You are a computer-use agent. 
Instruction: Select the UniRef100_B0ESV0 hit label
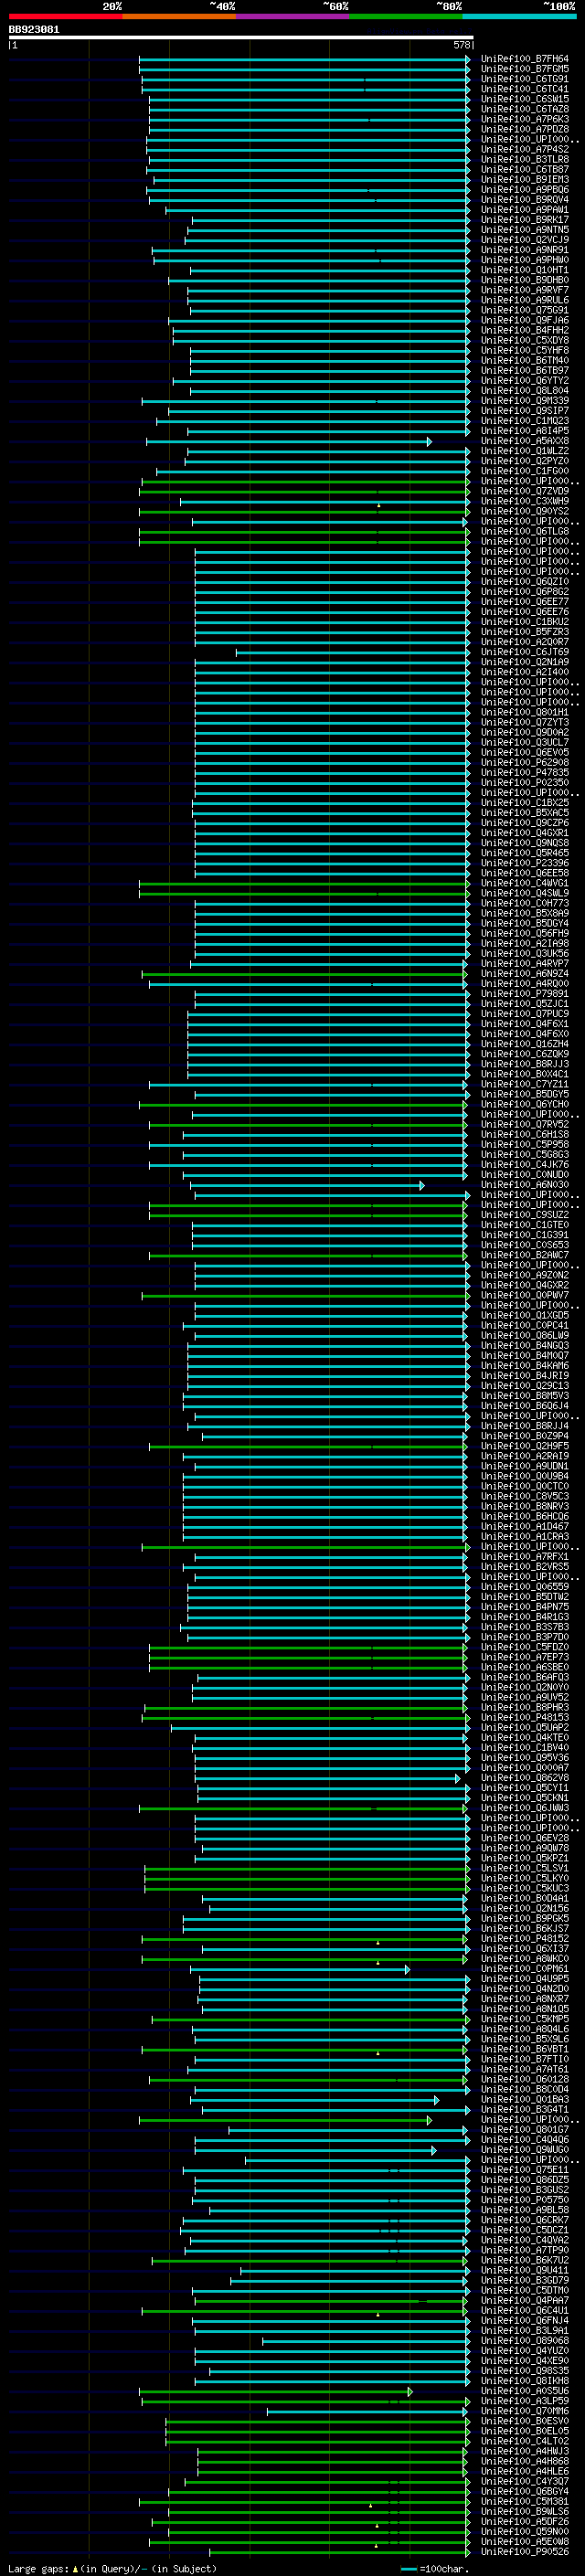(524, 2421)
